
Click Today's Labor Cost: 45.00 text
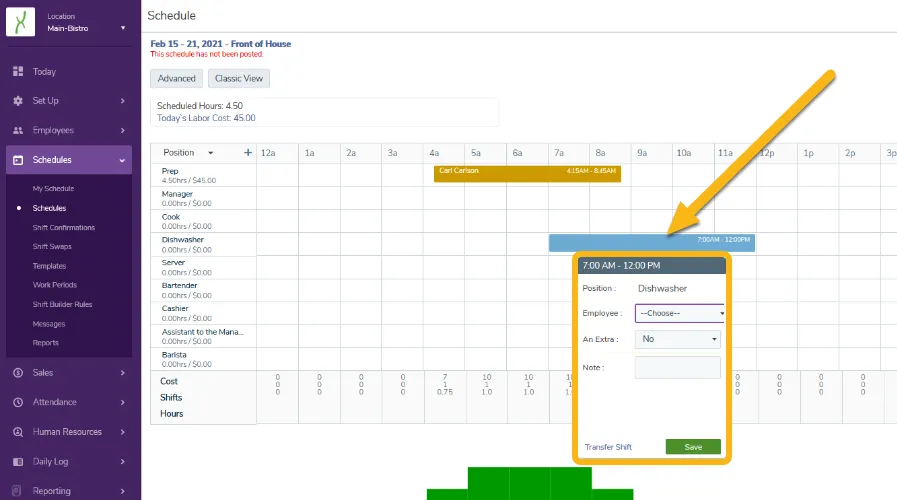coord(206,118)
